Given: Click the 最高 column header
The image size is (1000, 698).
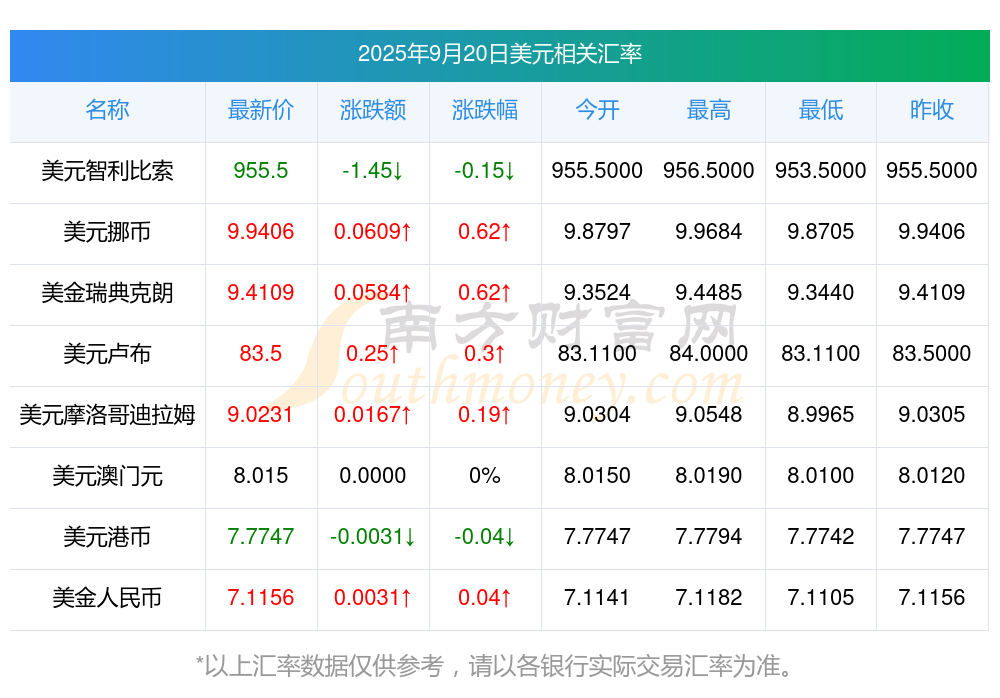Looking at the screenshot, I should click(x=709, y=110).
